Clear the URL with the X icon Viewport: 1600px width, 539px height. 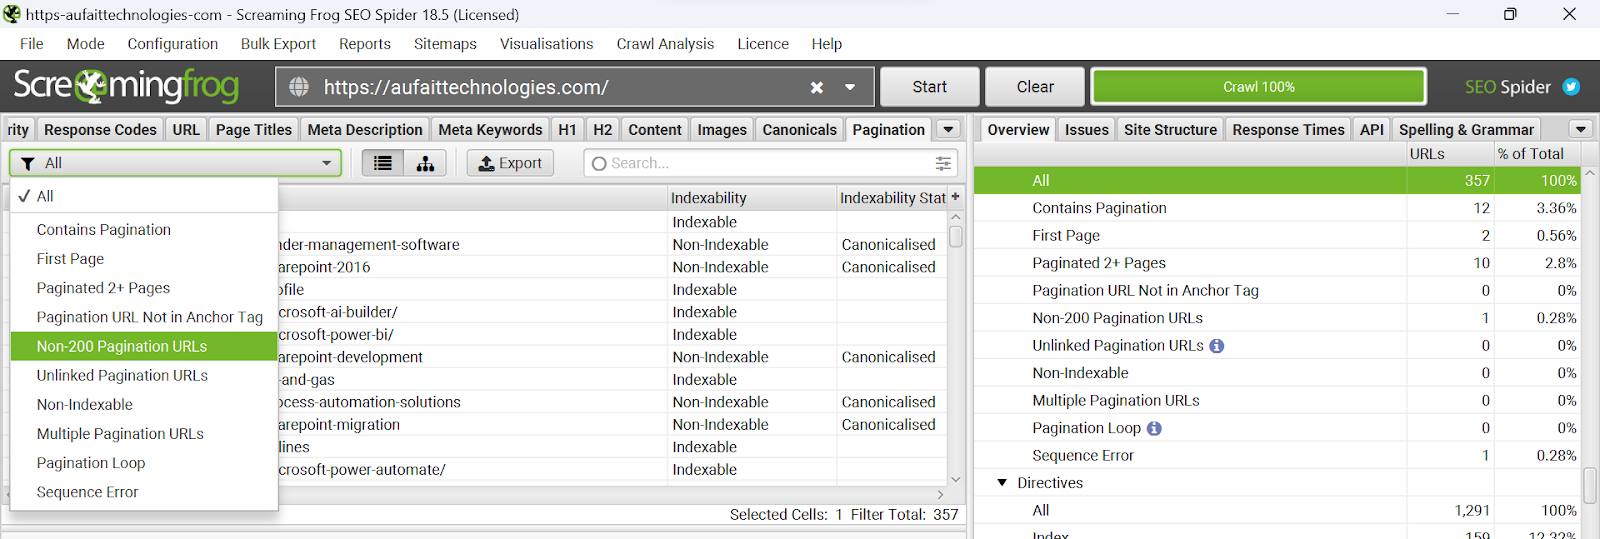tap(817, 87)
